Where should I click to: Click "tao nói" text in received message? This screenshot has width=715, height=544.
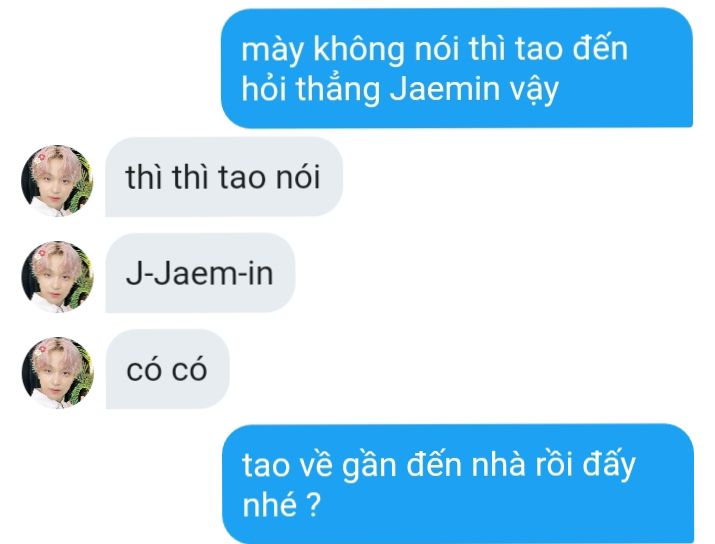(x=270, y=177)
